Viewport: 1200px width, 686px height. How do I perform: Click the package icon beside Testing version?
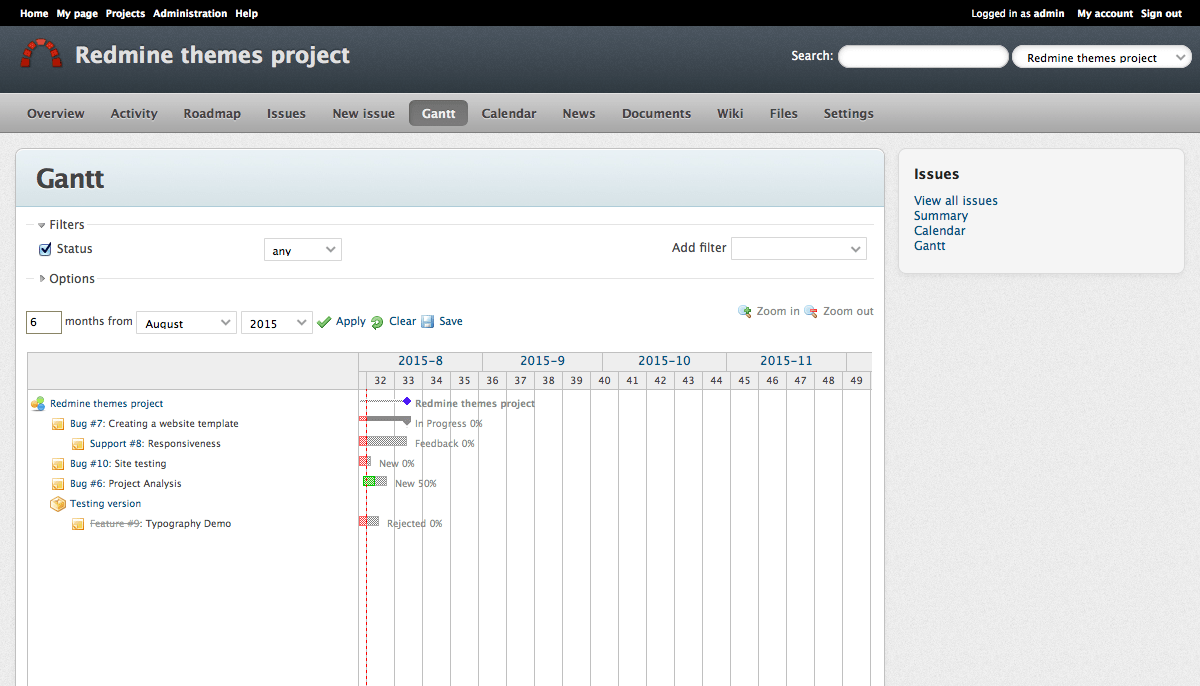[58, 504]
